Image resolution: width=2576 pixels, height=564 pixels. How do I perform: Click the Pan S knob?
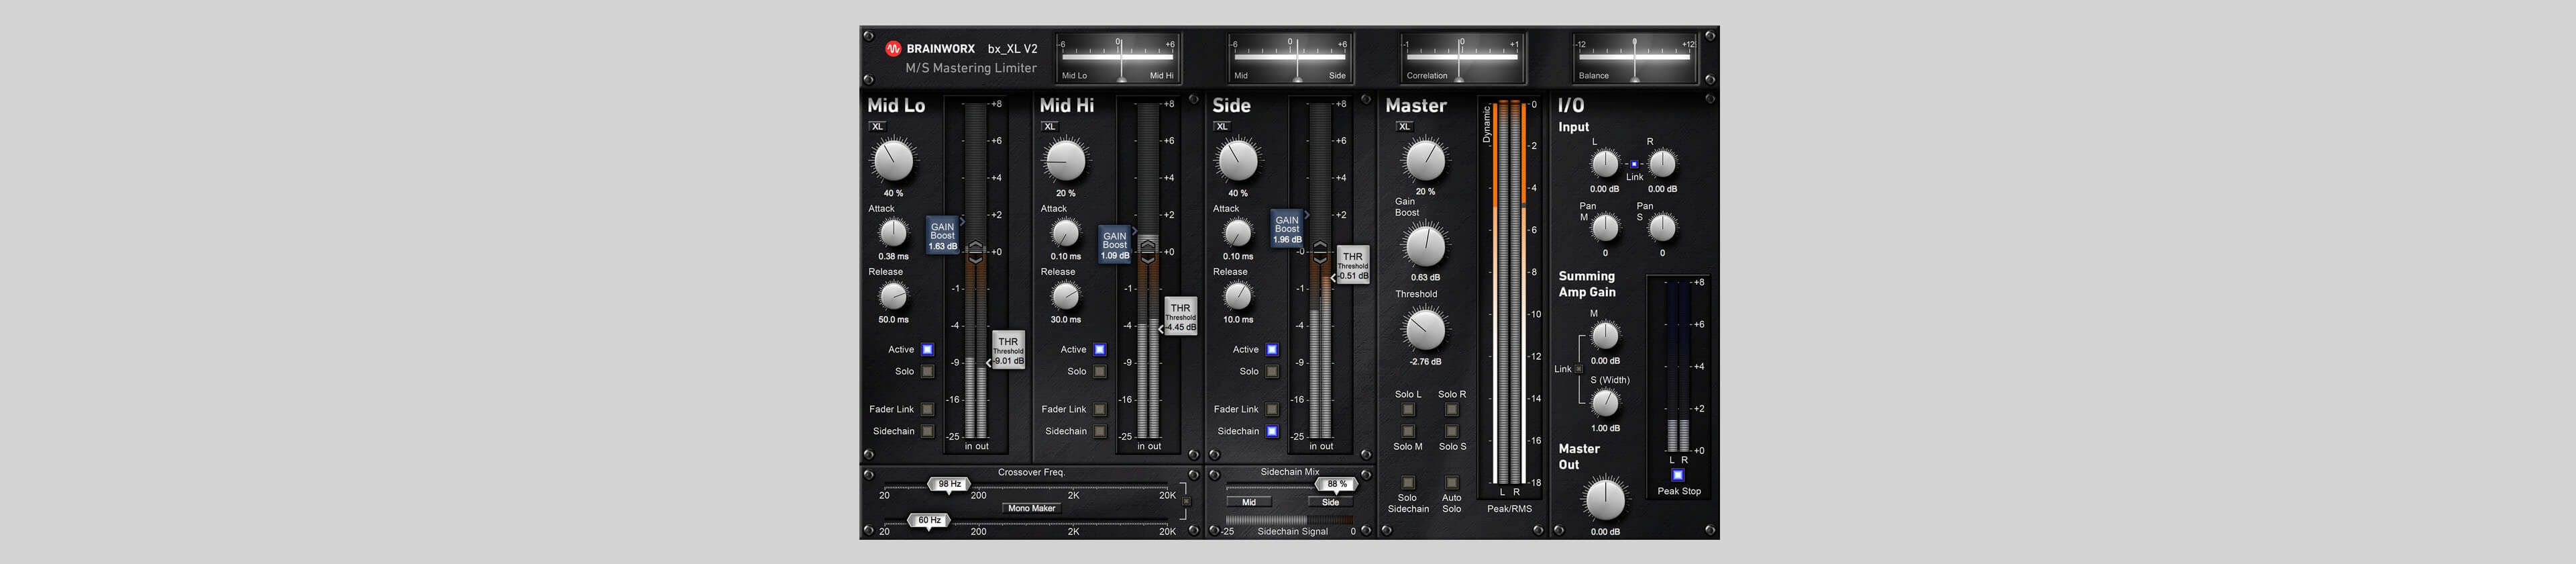tap(1662, 228)
